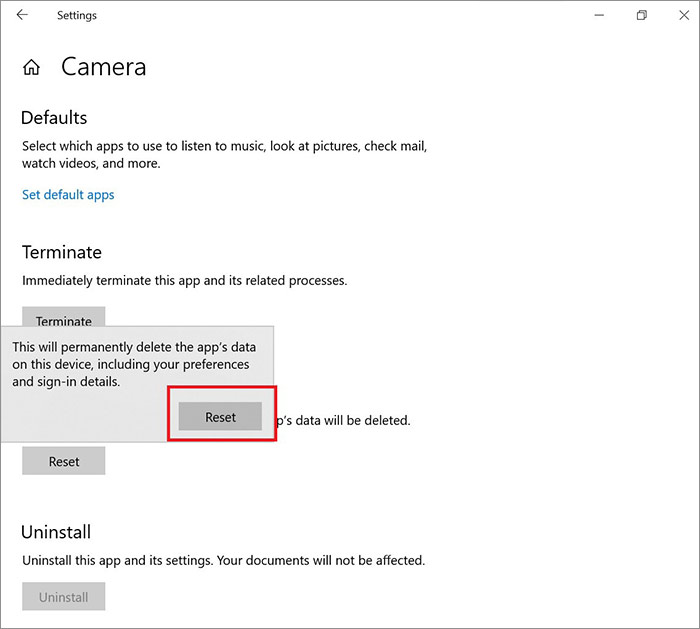Click 'Uninstall this app and its settings' text

pyautogui.click(x=223, y=561)
